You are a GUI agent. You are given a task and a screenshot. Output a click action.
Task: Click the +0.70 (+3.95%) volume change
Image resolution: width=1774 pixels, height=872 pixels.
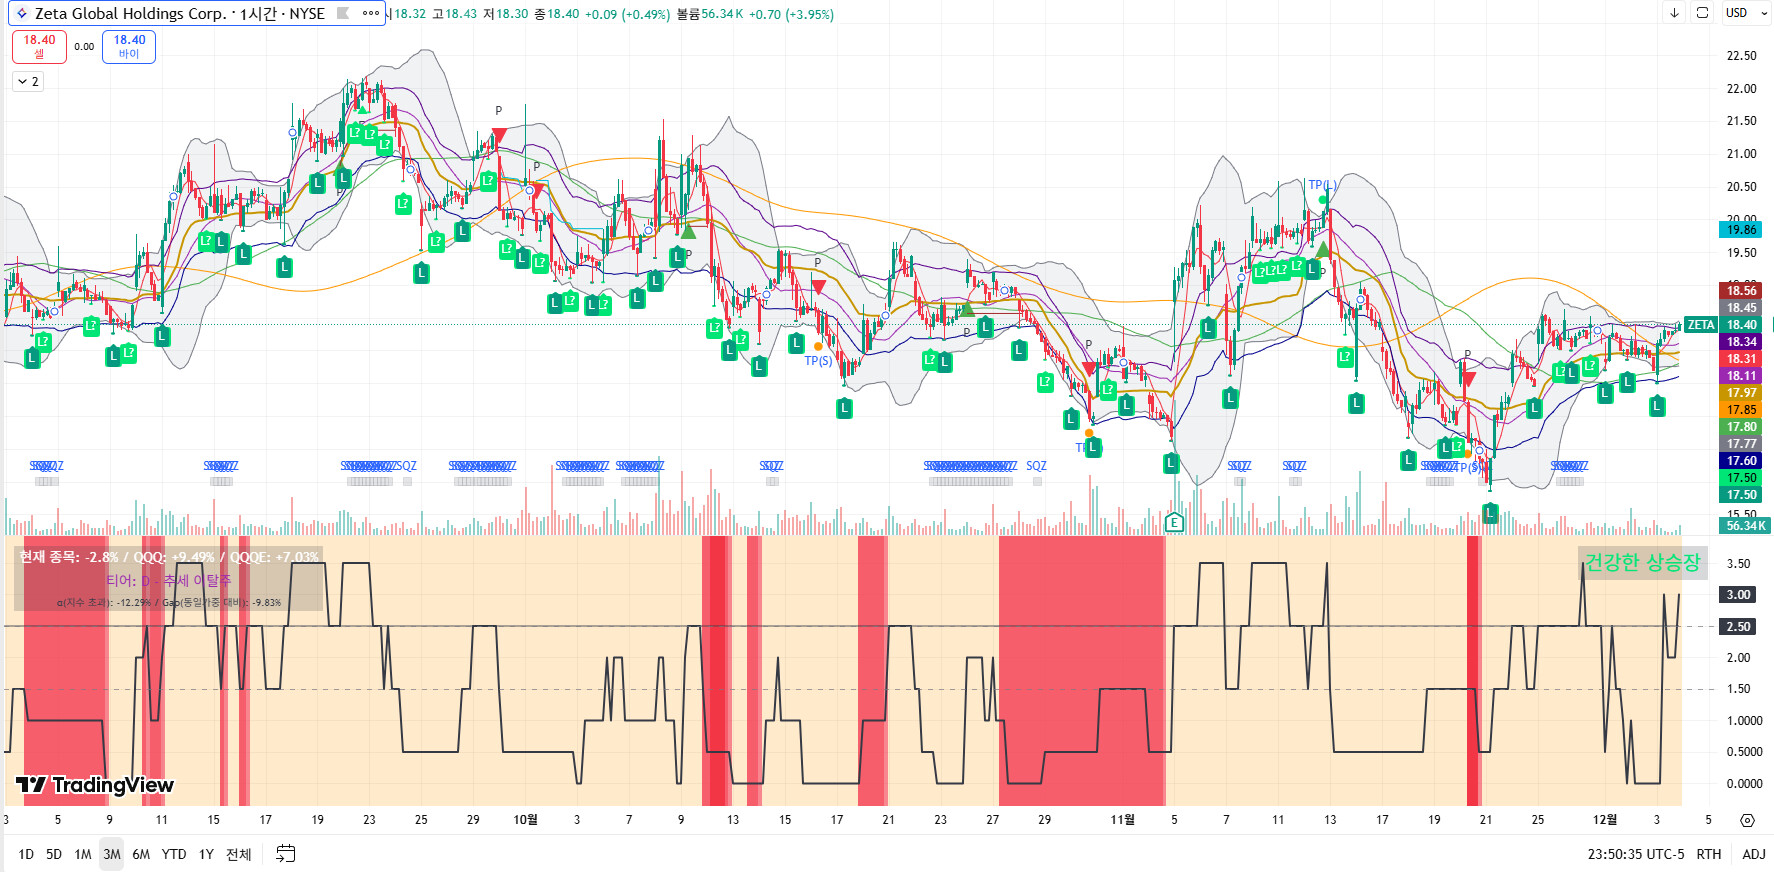[x=791, y=14]
